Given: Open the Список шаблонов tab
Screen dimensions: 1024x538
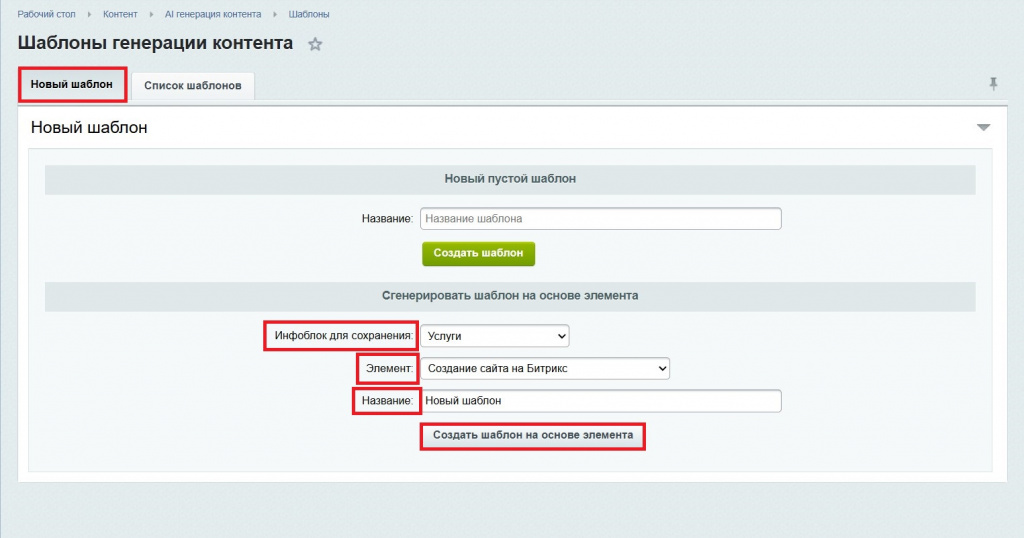Looking at the screenshot, I should tap(193, 86).
